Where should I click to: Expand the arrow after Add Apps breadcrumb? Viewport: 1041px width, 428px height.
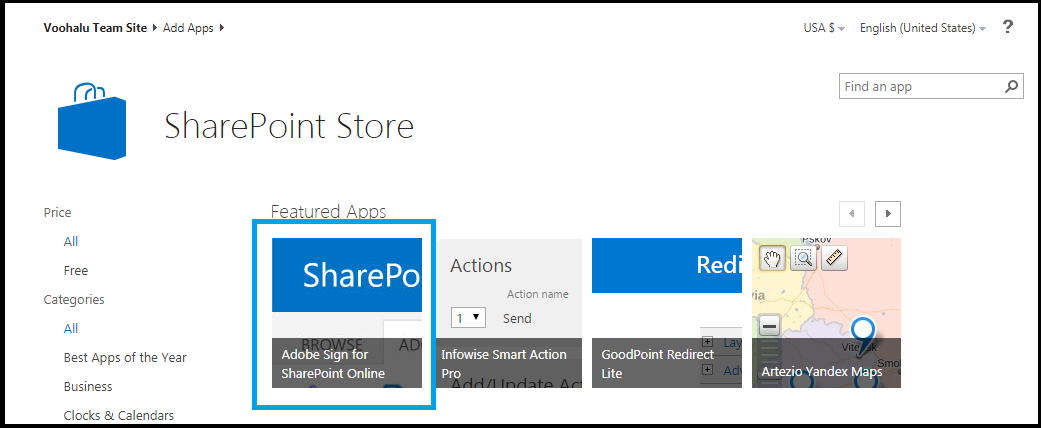click(222, 28)
